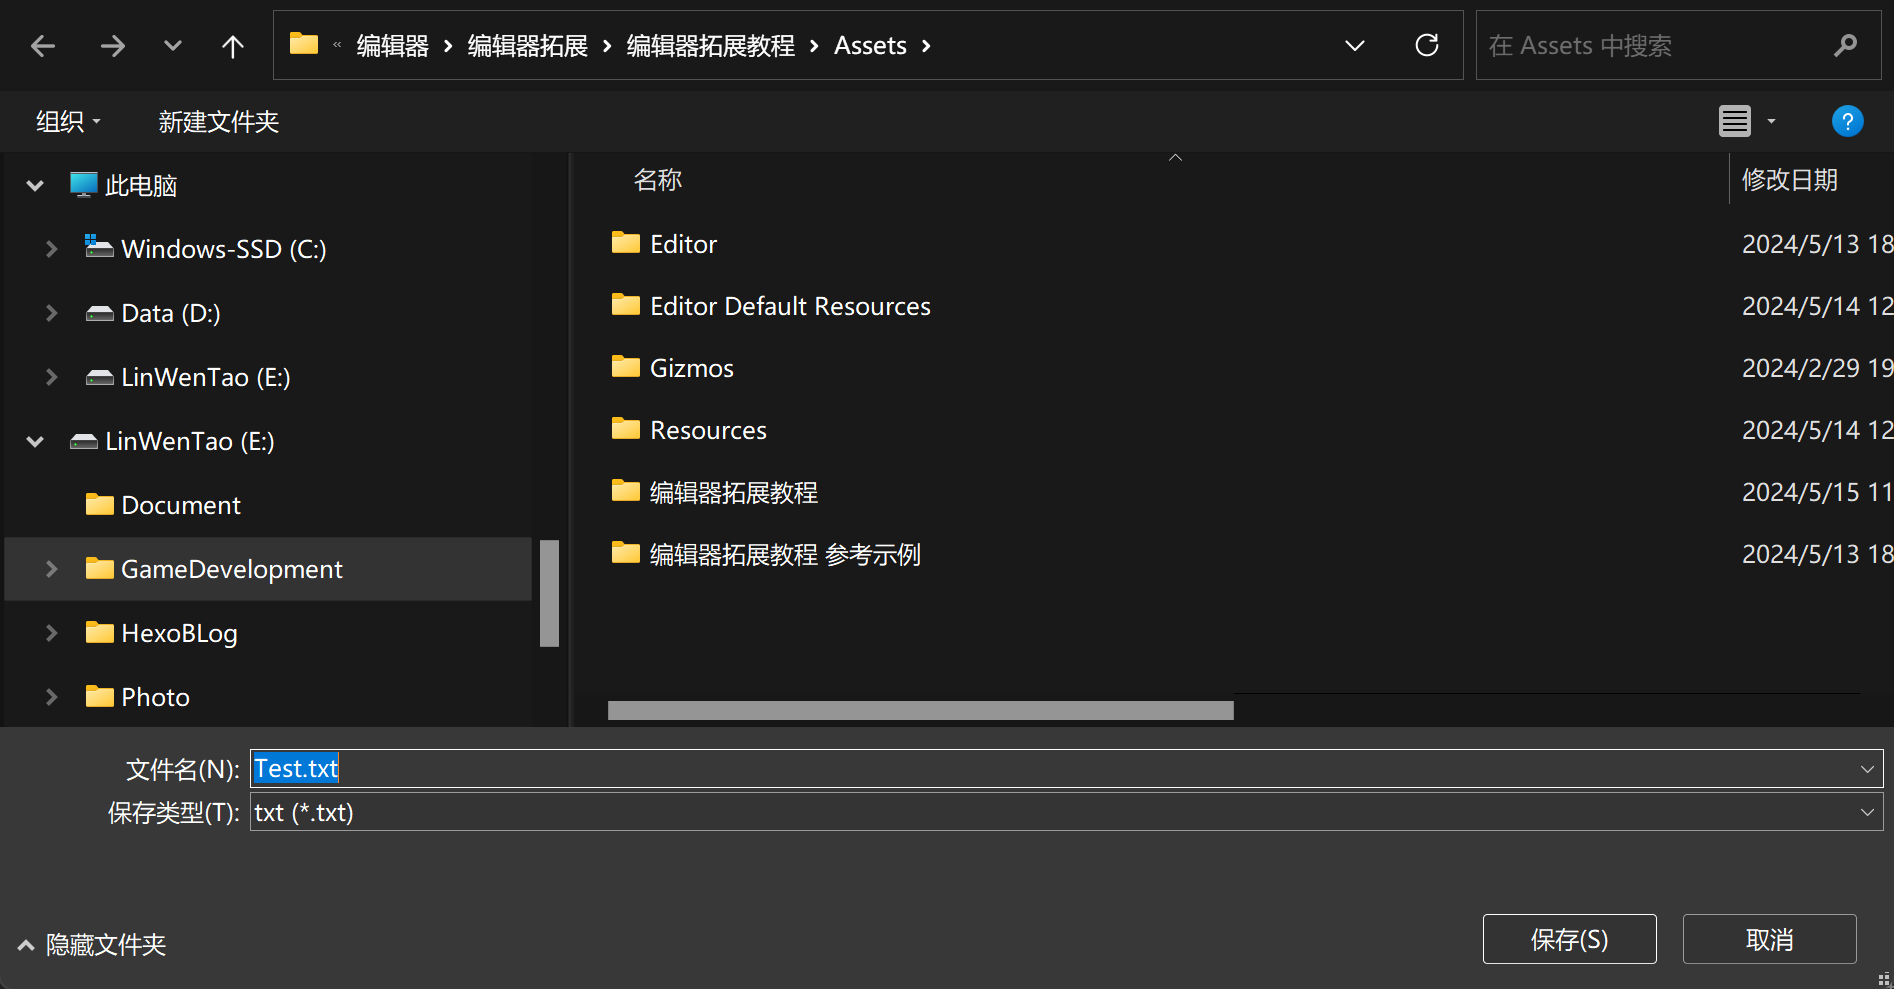
Task: Open the help question mark icon
Action: [x=1847, y=122]
